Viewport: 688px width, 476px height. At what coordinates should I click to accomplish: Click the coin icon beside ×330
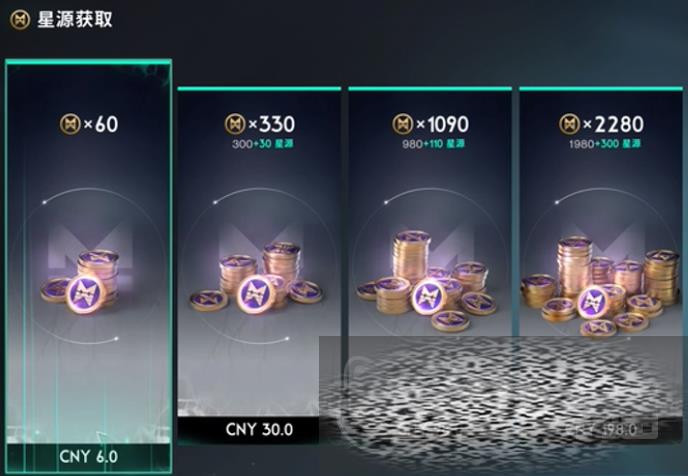(x=235, y=124)
